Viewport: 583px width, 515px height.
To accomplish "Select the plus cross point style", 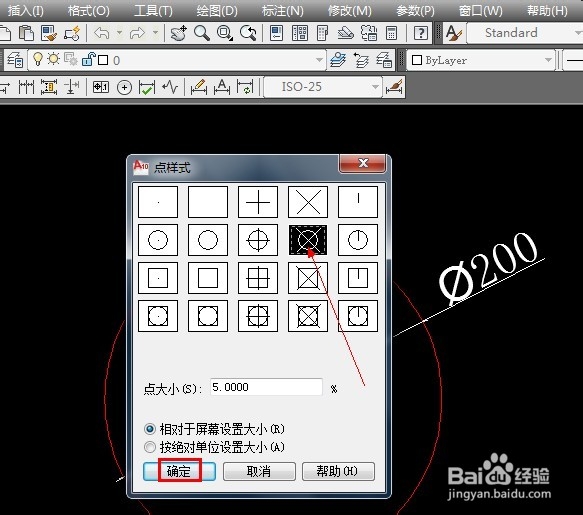I will [x=258, y=202].
